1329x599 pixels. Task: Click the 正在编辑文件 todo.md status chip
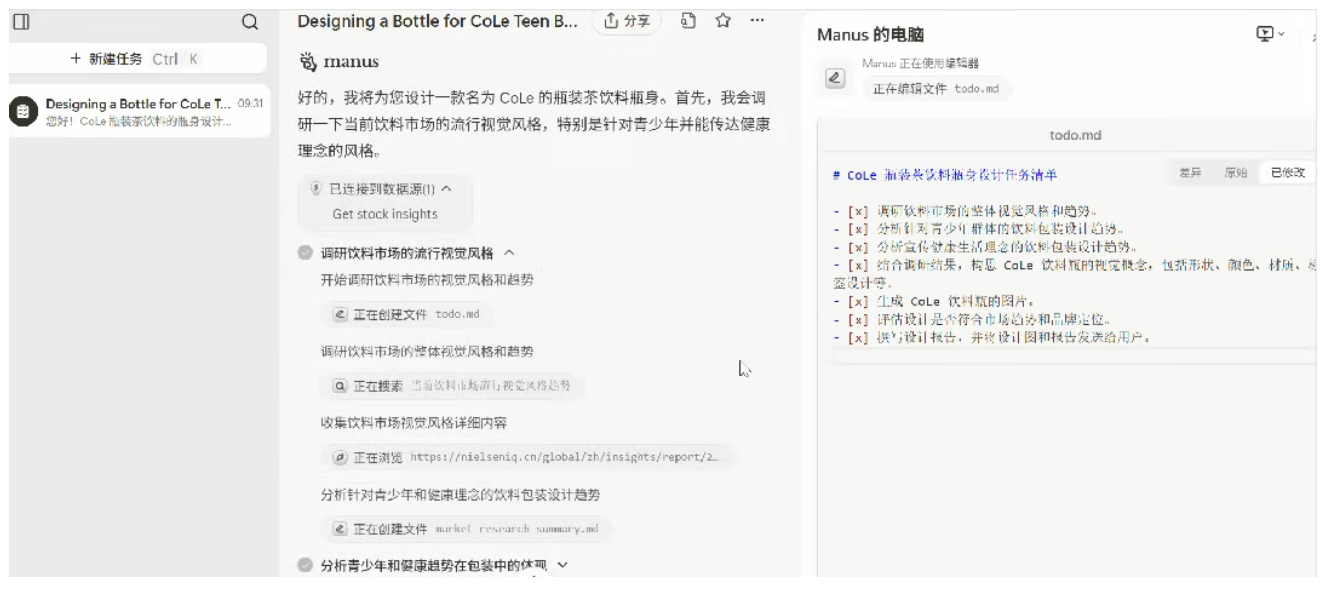[x=937, y=88]
